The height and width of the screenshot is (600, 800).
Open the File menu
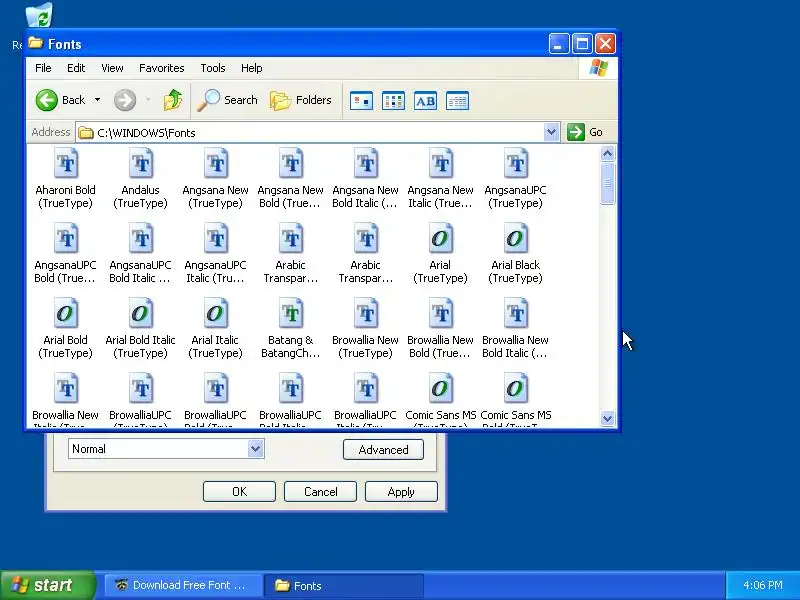click(x=43, y=68)
